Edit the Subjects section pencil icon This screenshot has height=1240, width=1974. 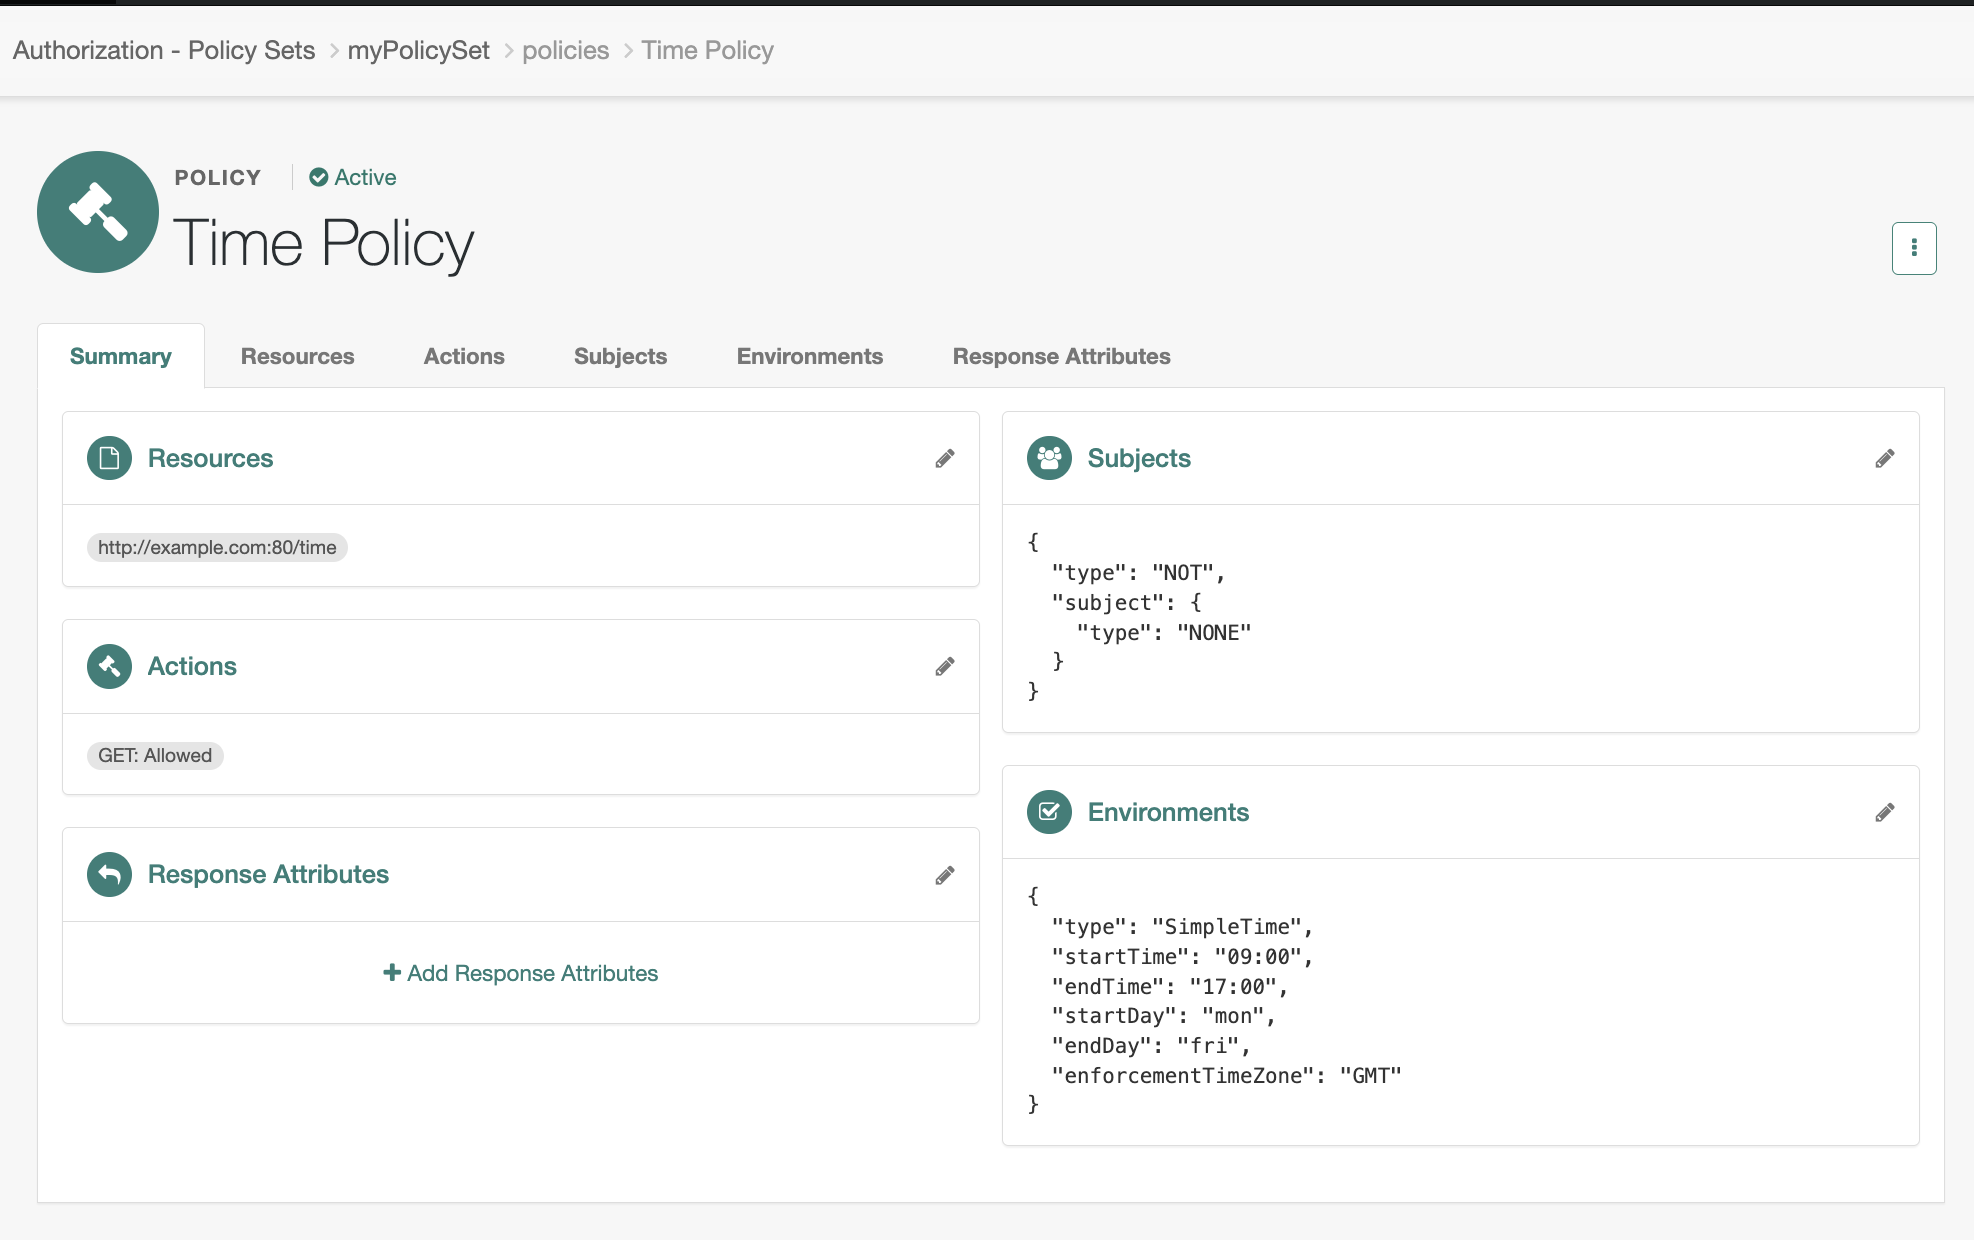[x=1886, y=458]
